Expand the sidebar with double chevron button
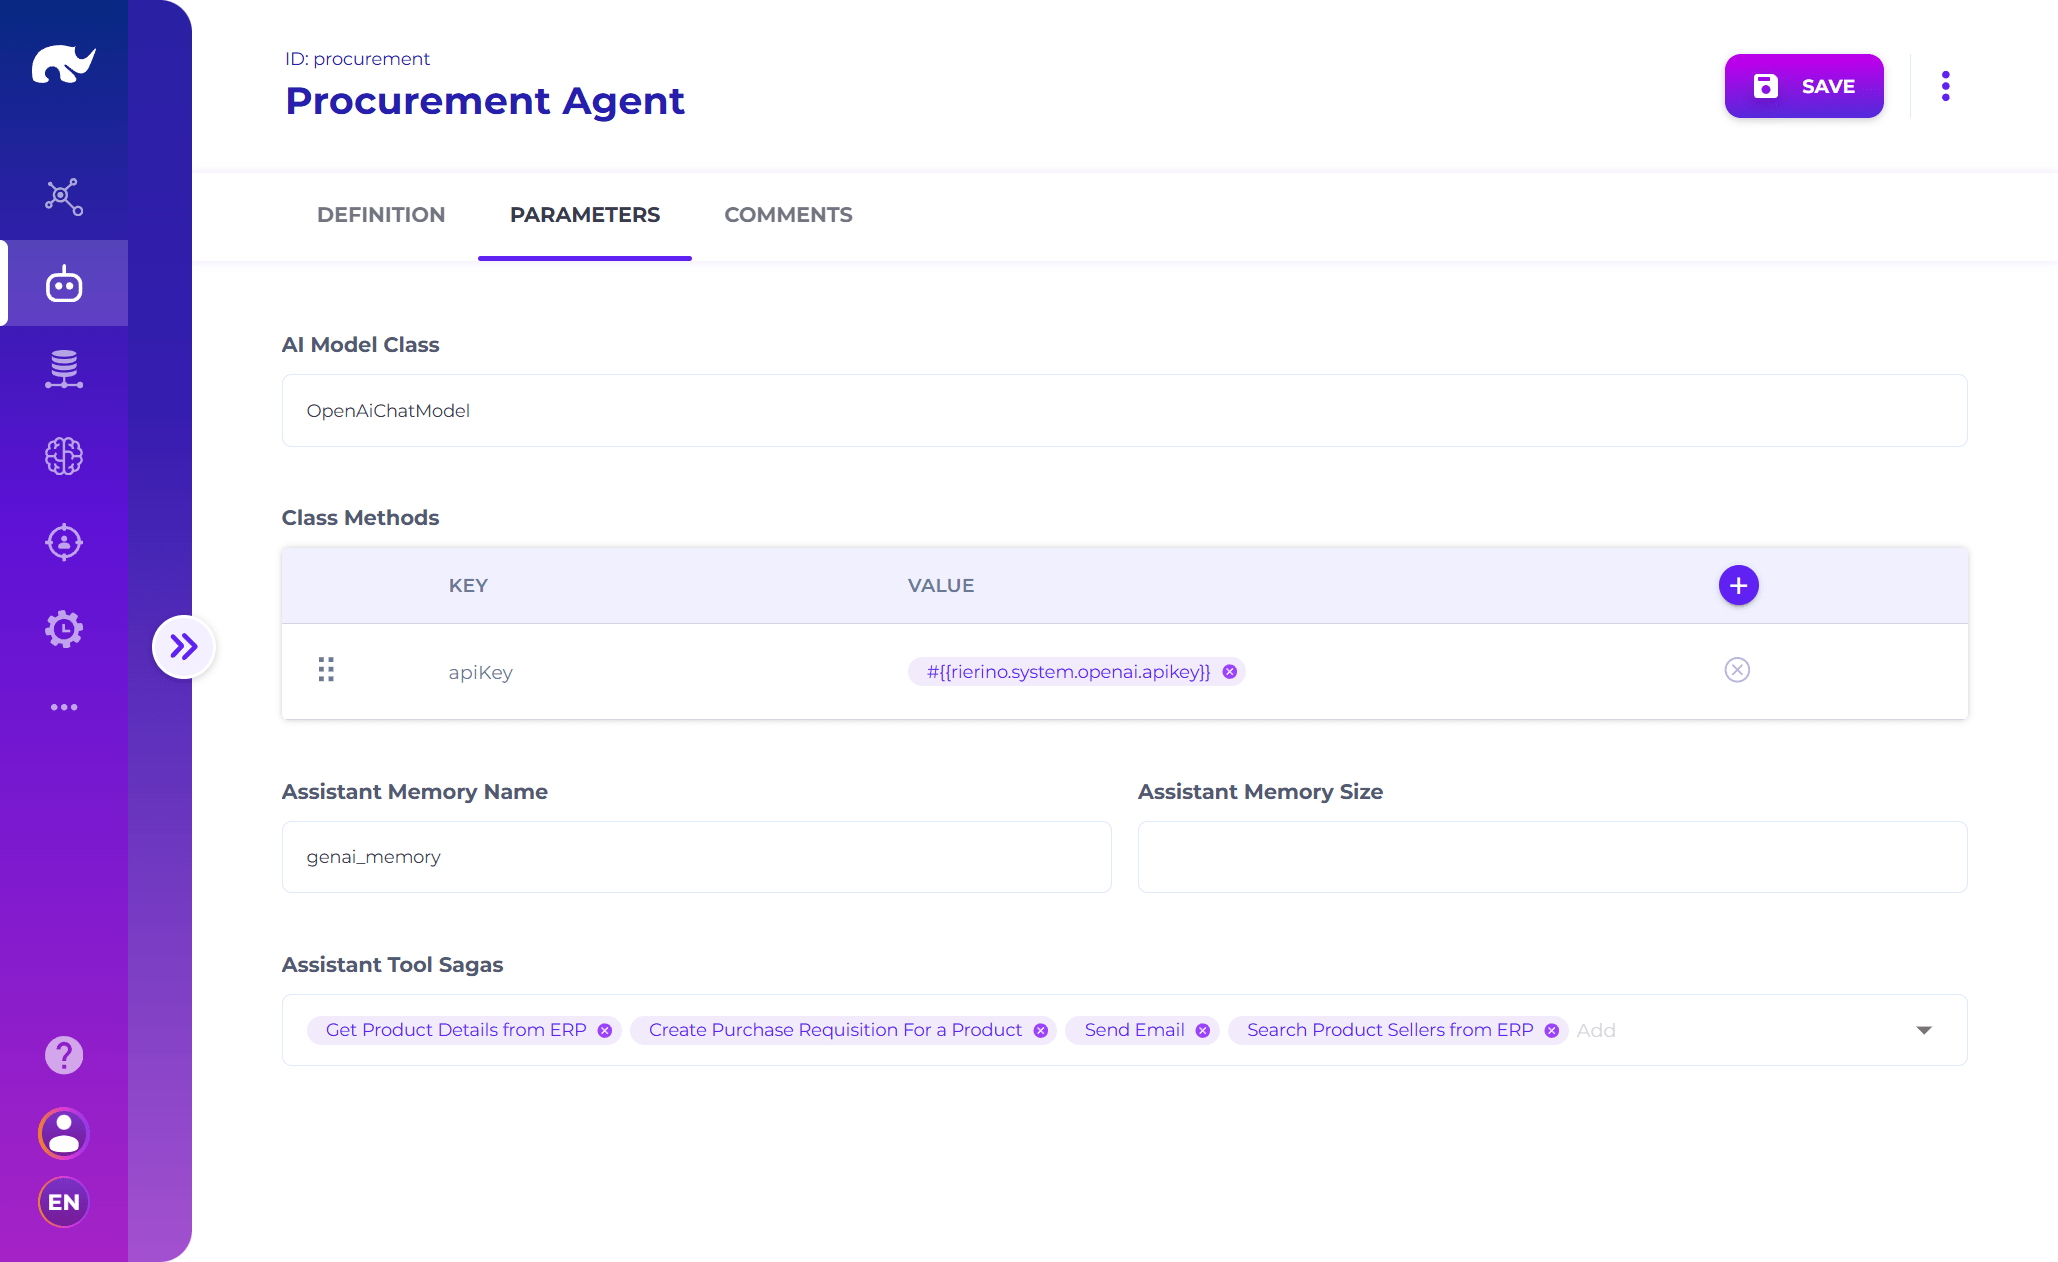This screenshot has width=2058, height=1262. pos(183,647)
